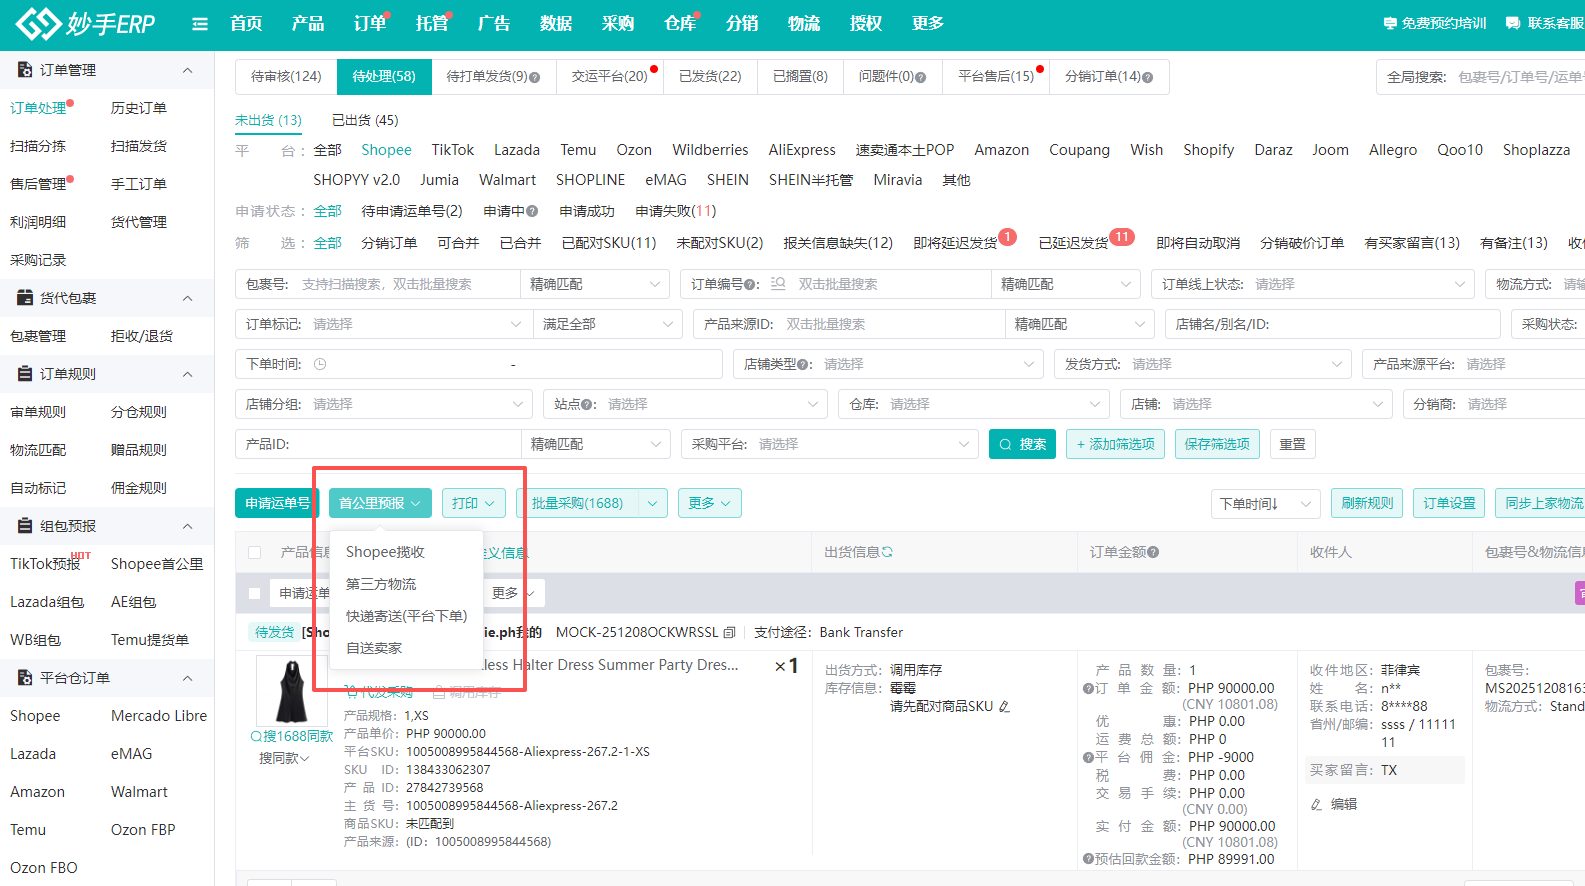Open the dress product thumbnail
Viewport: 1585px width, 886px height.
click(292, 690)
